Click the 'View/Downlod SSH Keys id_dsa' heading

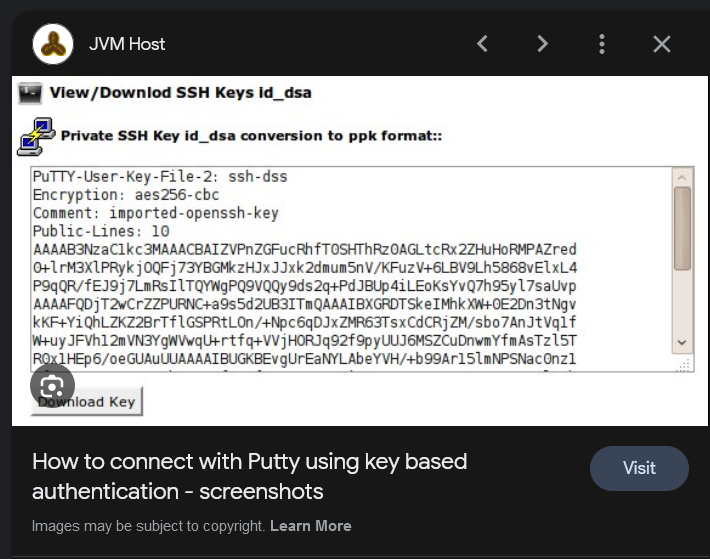(180, 93)
